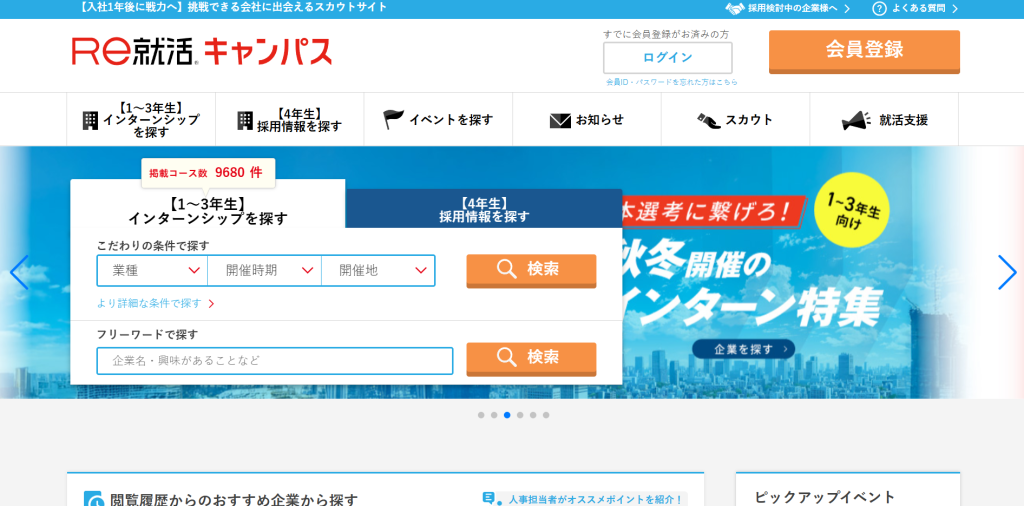The width and height of the screenshot is (1024, 506).
Task: Select the fifth carousel dot
Action: [x=533, y=415]
